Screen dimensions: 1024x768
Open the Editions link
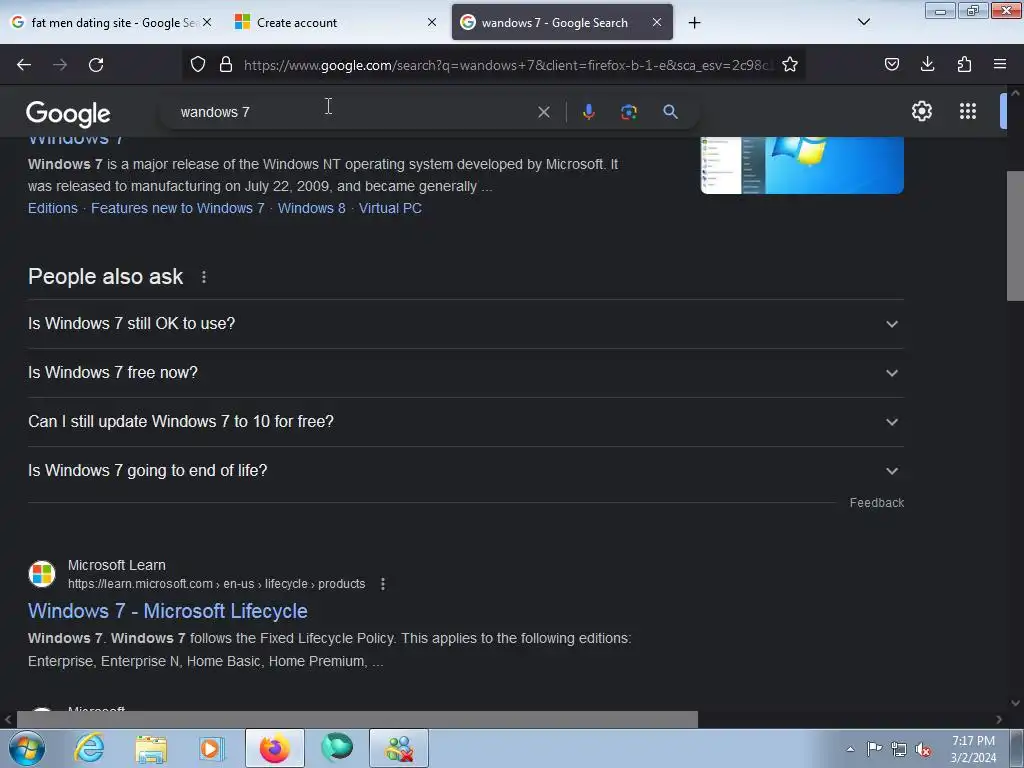53,208
